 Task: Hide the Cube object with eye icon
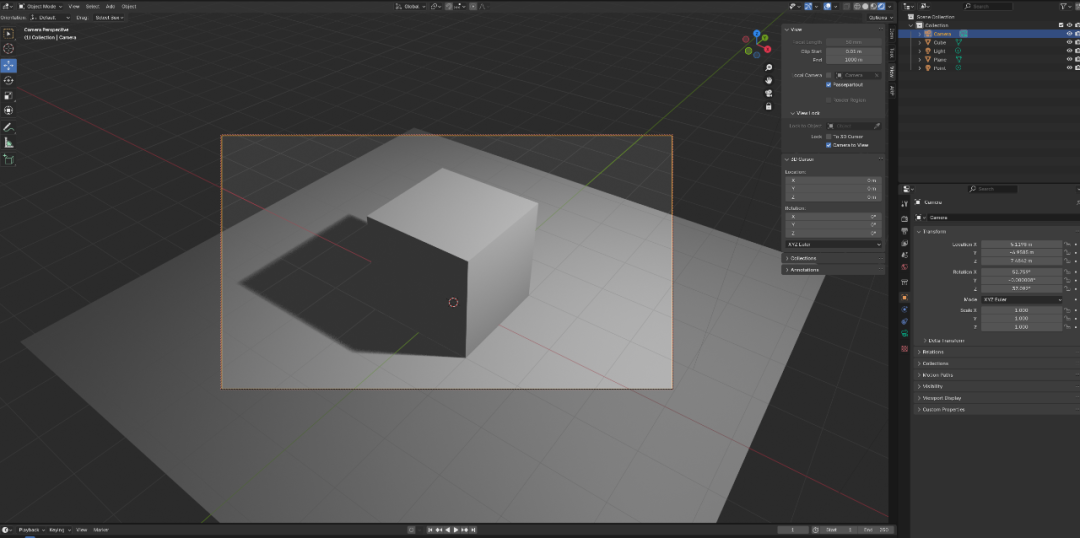pos(1070,42)
